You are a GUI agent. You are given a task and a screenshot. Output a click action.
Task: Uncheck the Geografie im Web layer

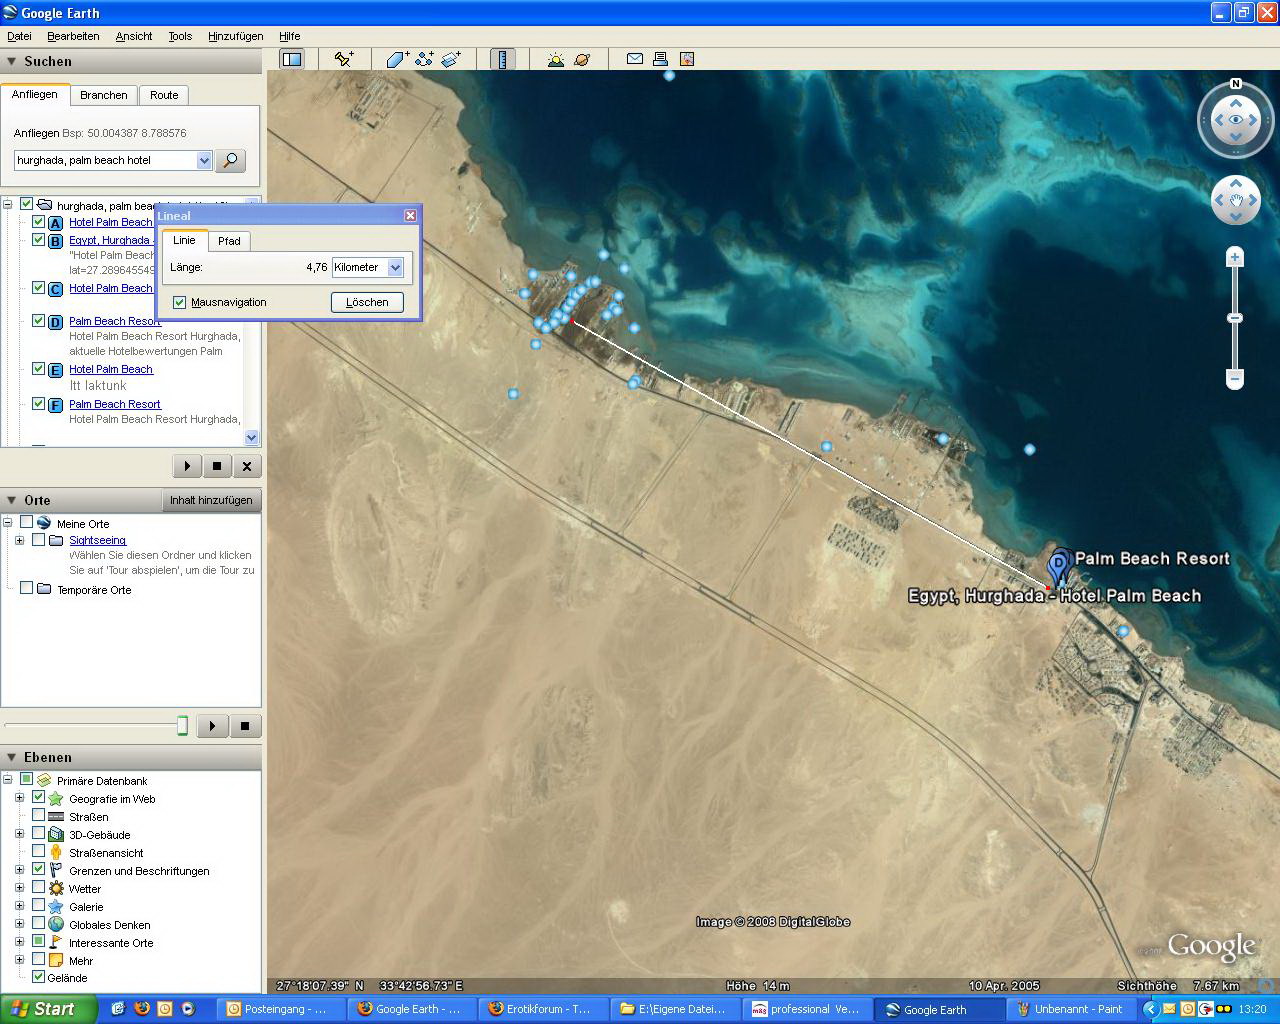[39, 798]
